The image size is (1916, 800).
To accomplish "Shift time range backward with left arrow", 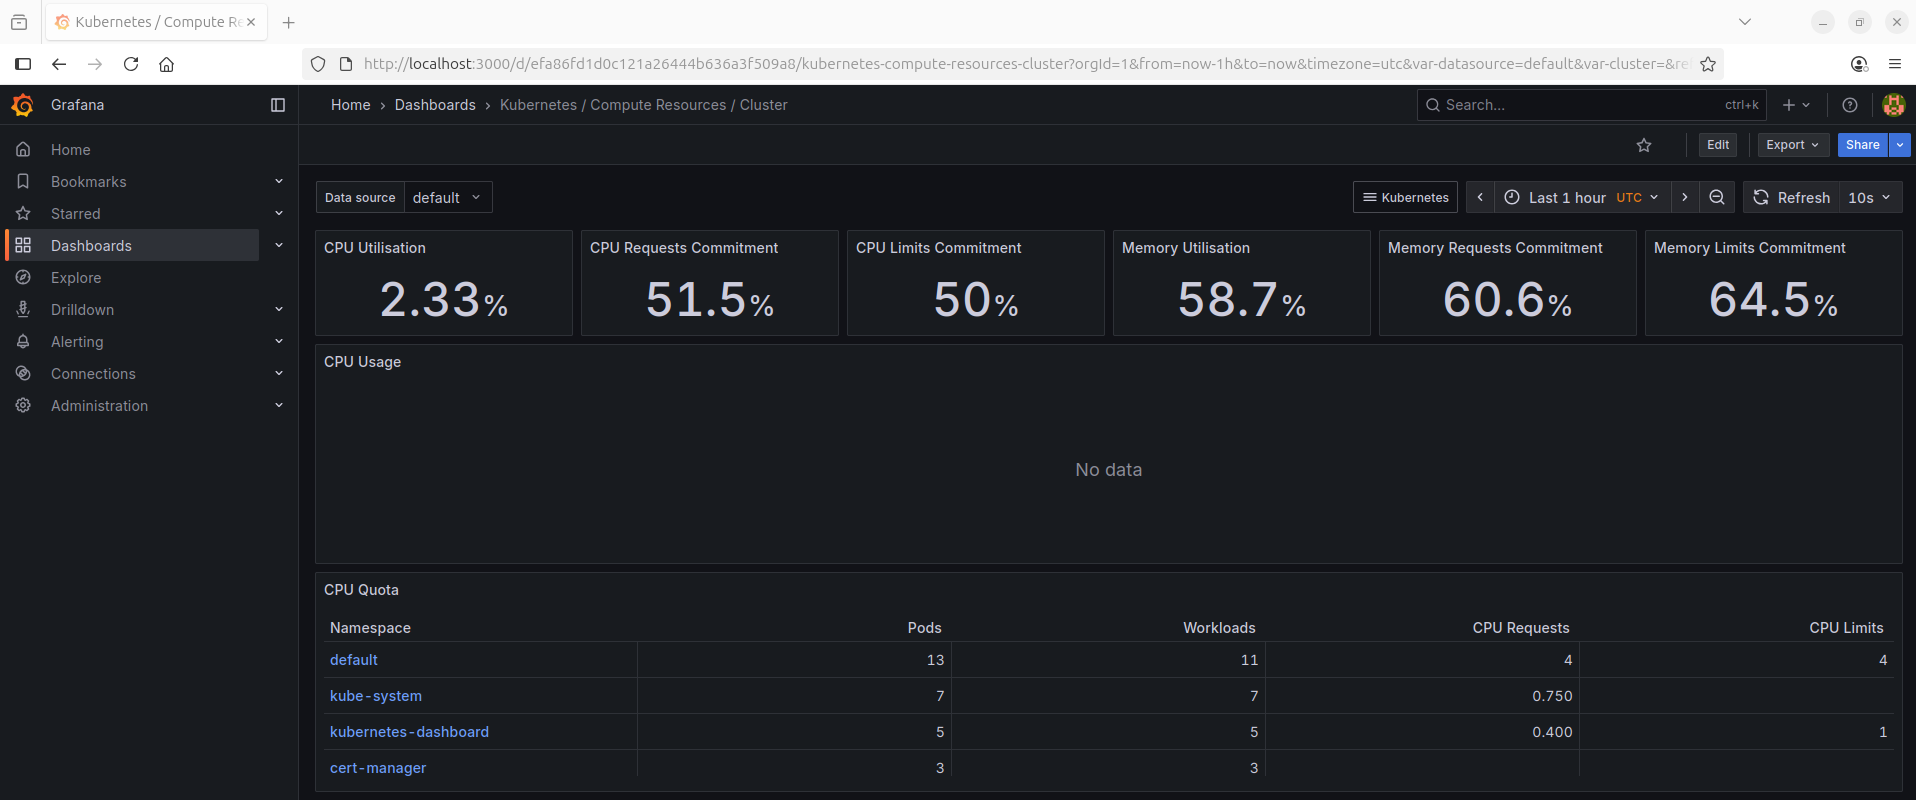I will (x=1480, y=197).
